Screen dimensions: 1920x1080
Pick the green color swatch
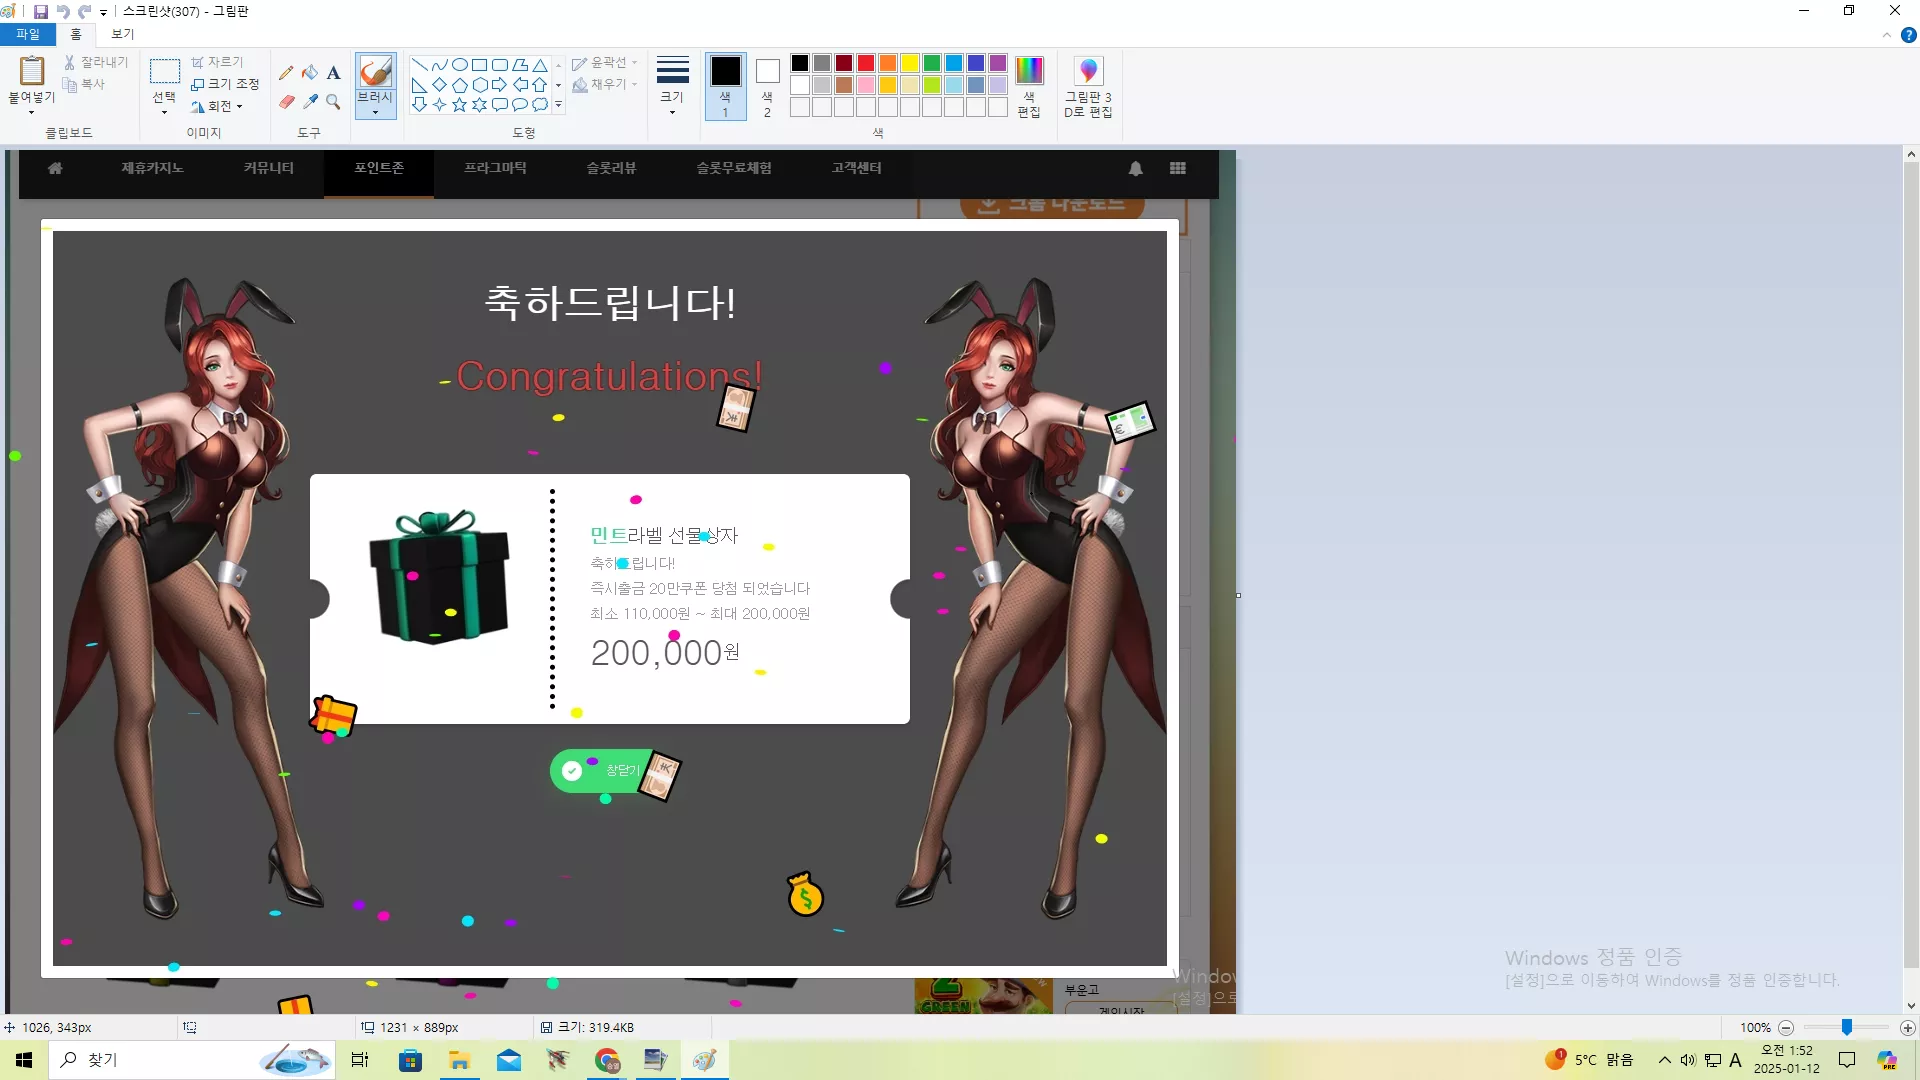(932, 63)
